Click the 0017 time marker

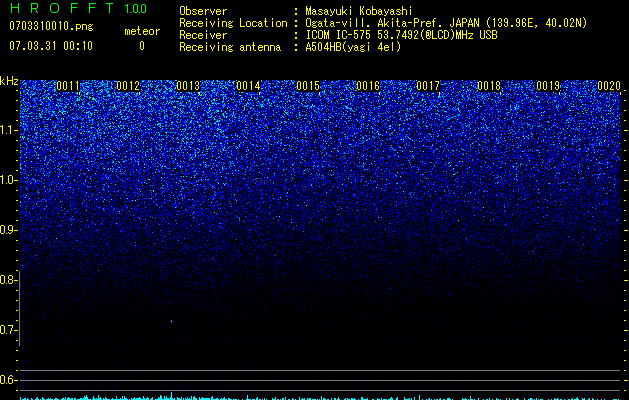[x=428, y=86]
